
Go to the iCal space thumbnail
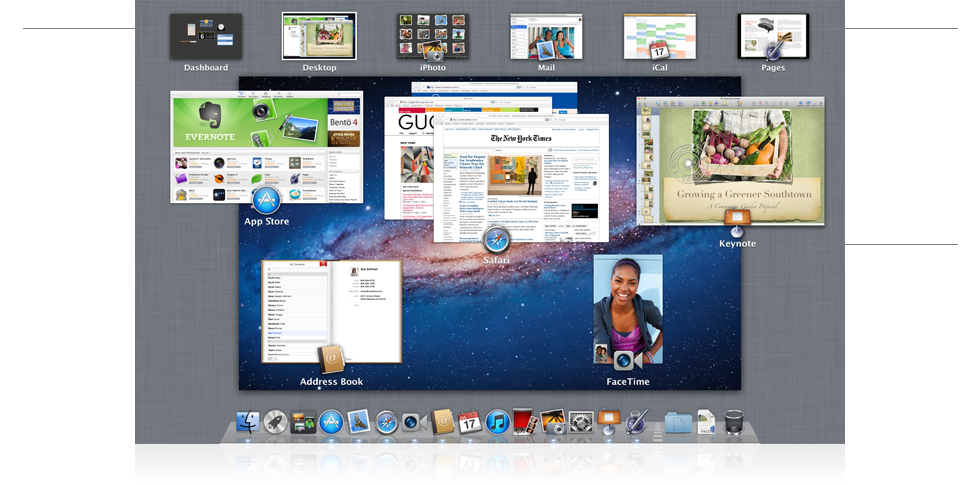coord(660,37)
